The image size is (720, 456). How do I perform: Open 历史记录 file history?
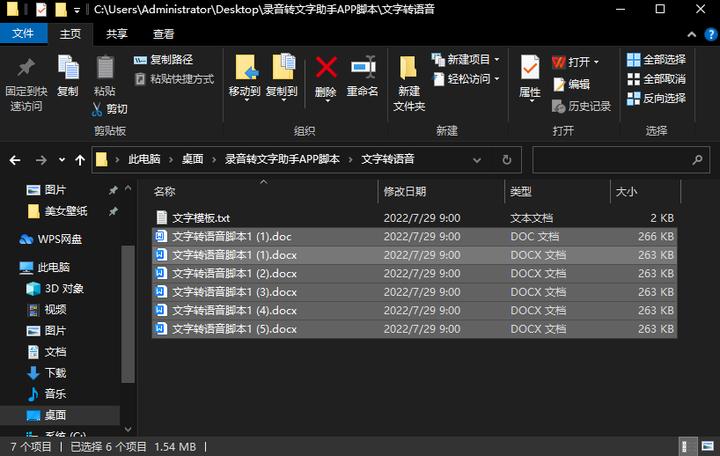[x=581, y=106]
